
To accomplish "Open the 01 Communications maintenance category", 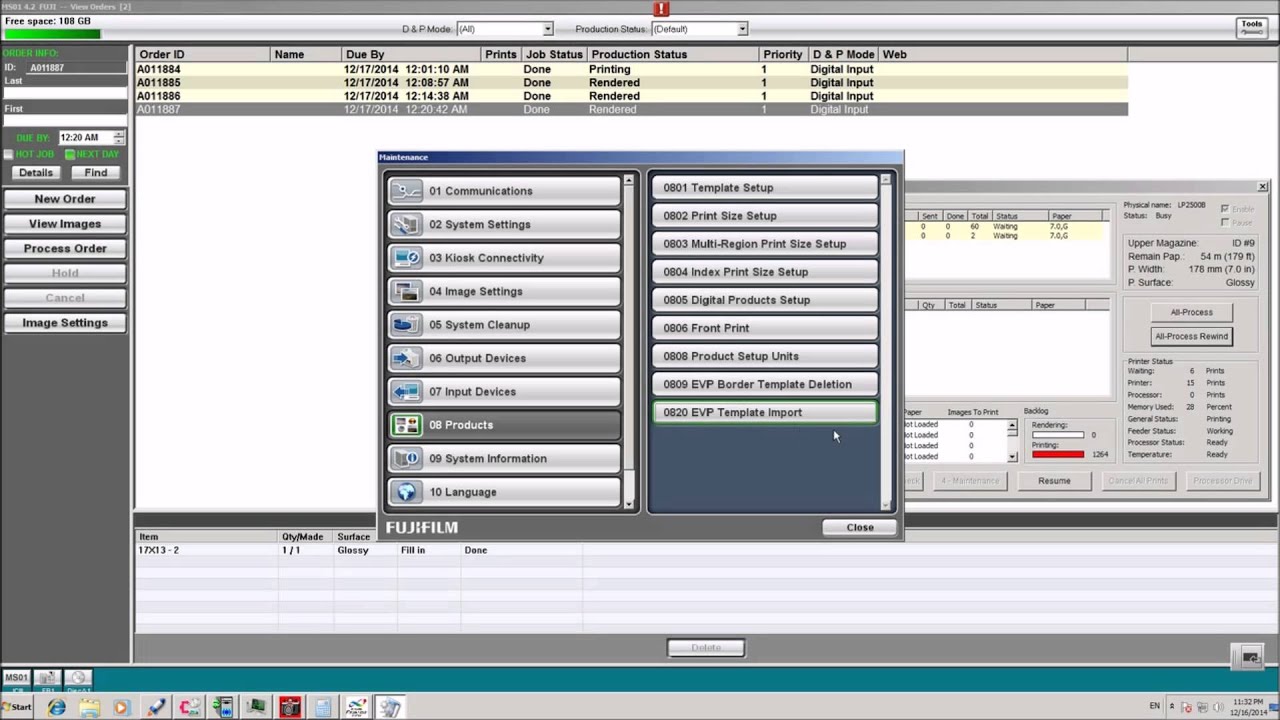I will point(504,191).
